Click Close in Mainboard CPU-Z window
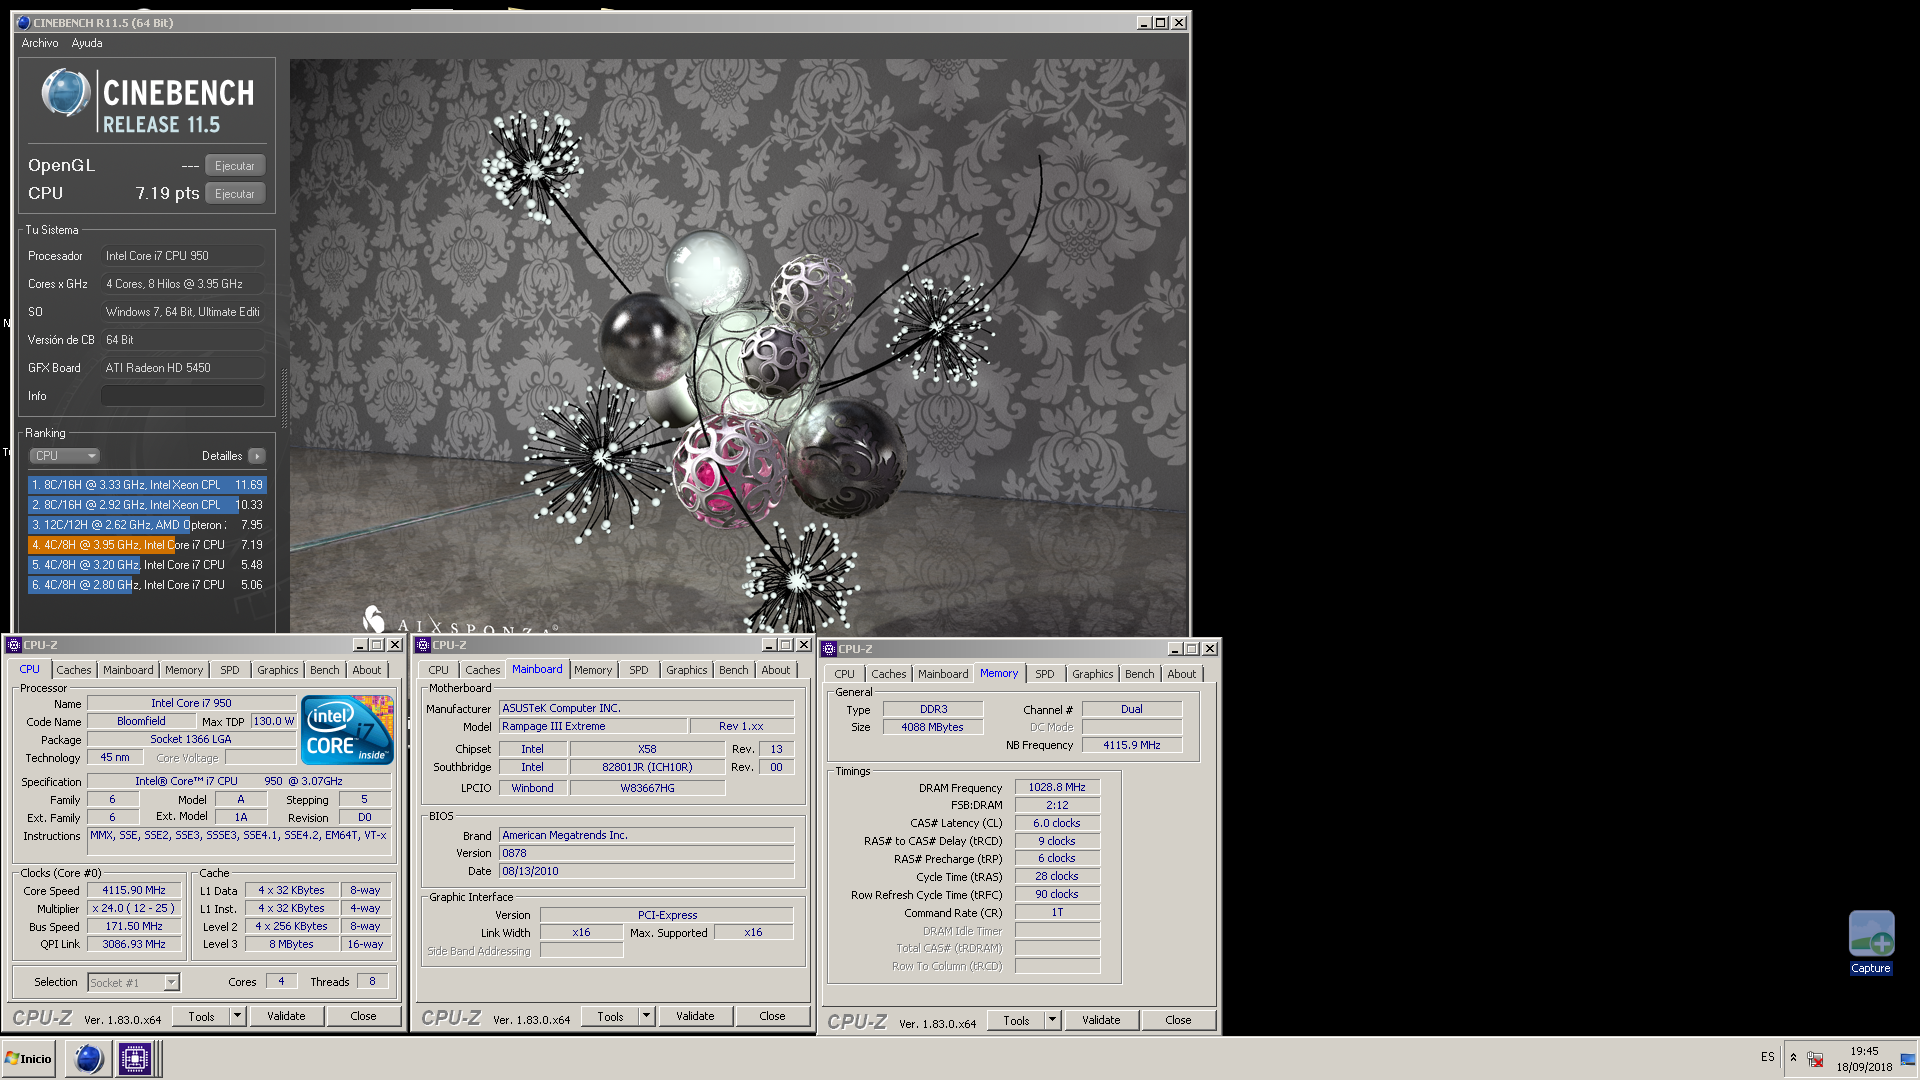 click(x=772, y=1016)
